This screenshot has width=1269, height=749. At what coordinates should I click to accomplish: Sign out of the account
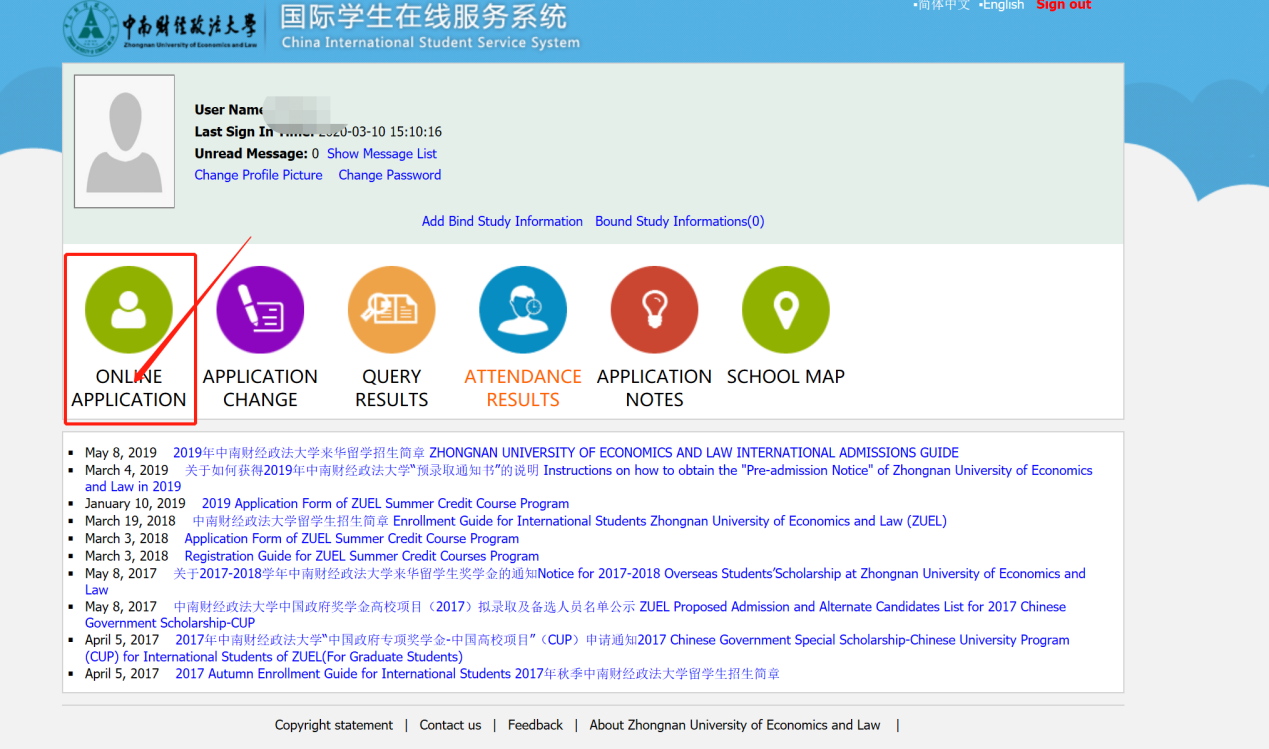click(x=1063, y=5)
